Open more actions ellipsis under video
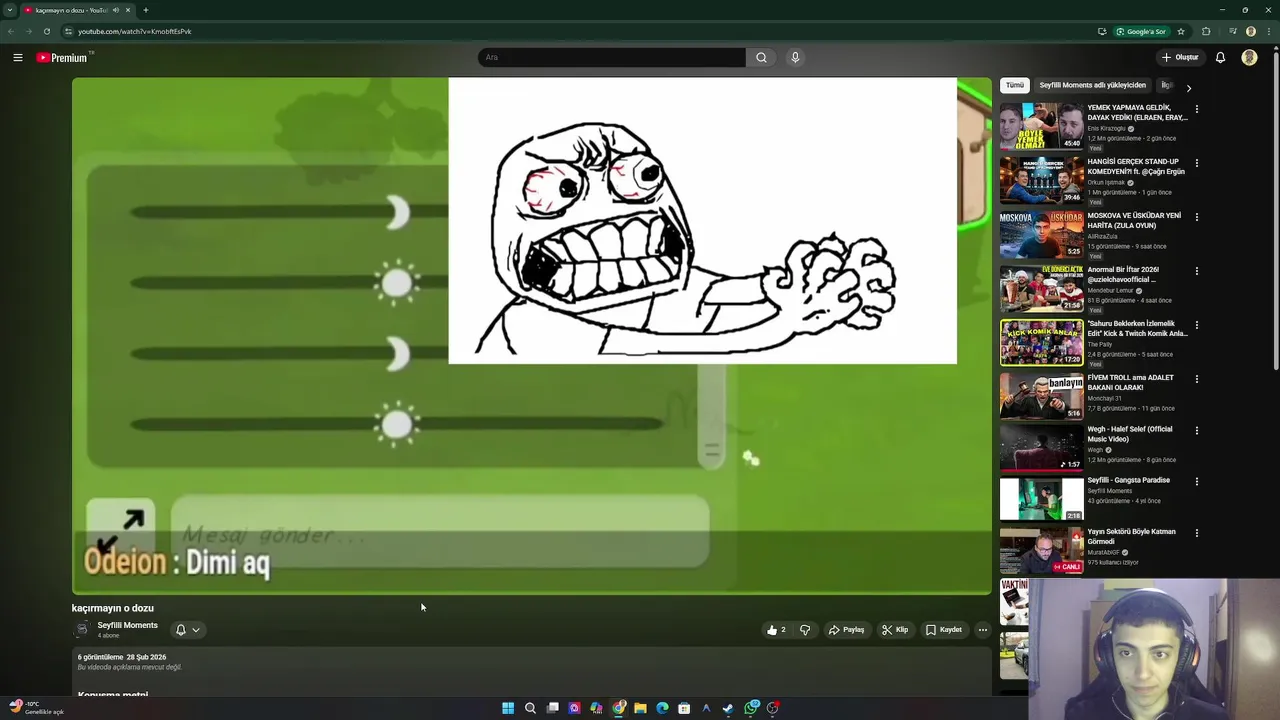The height and width of the screenshot is (720, 1280). click(x=983, y=630)
